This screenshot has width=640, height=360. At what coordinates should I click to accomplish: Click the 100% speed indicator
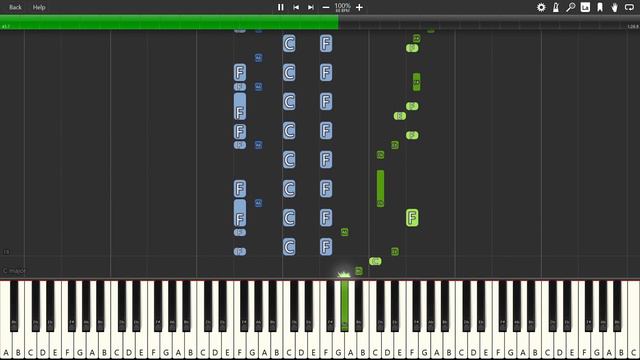(x=342, y=6)
